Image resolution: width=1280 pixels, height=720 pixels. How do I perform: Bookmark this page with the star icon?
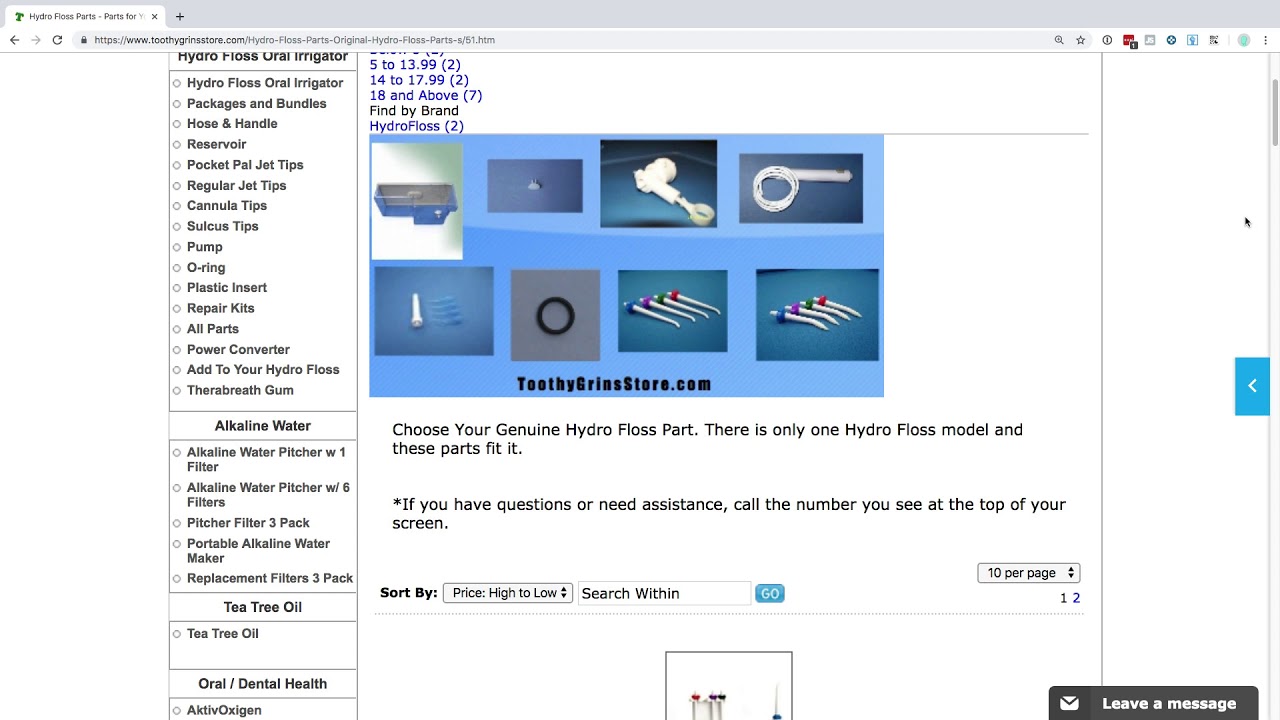[x=1081, y=40]
